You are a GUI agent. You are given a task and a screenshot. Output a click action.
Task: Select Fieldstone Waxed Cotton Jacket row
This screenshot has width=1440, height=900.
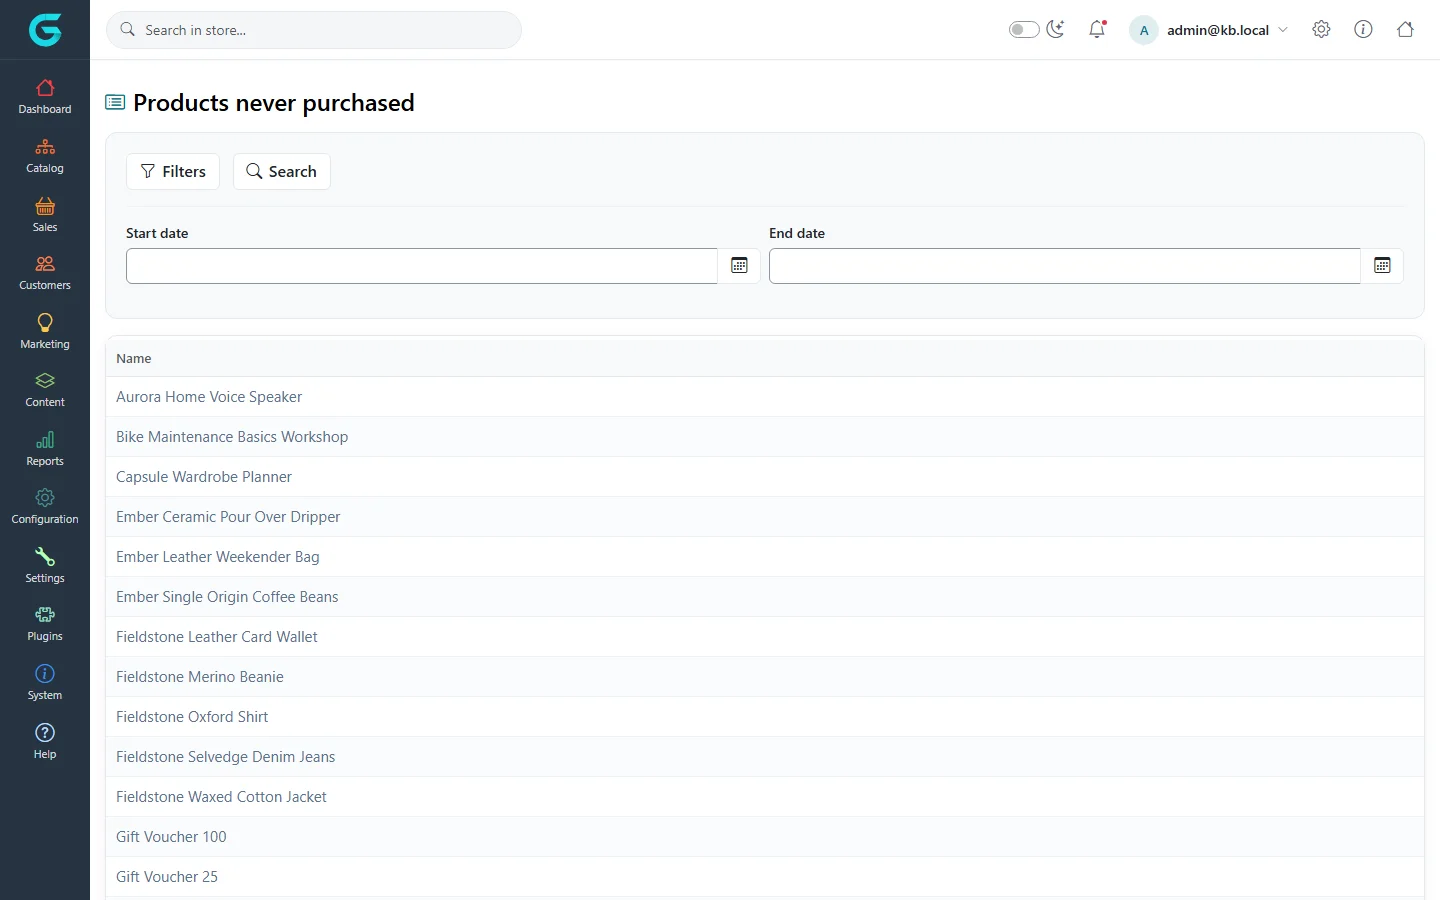coord(765,797)
